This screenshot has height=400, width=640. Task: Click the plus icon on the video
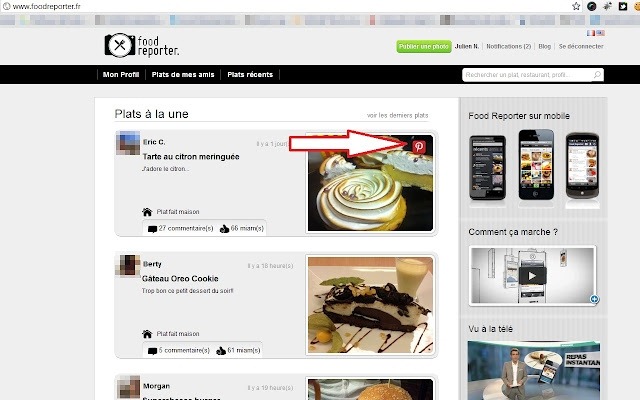pos(594,299)
